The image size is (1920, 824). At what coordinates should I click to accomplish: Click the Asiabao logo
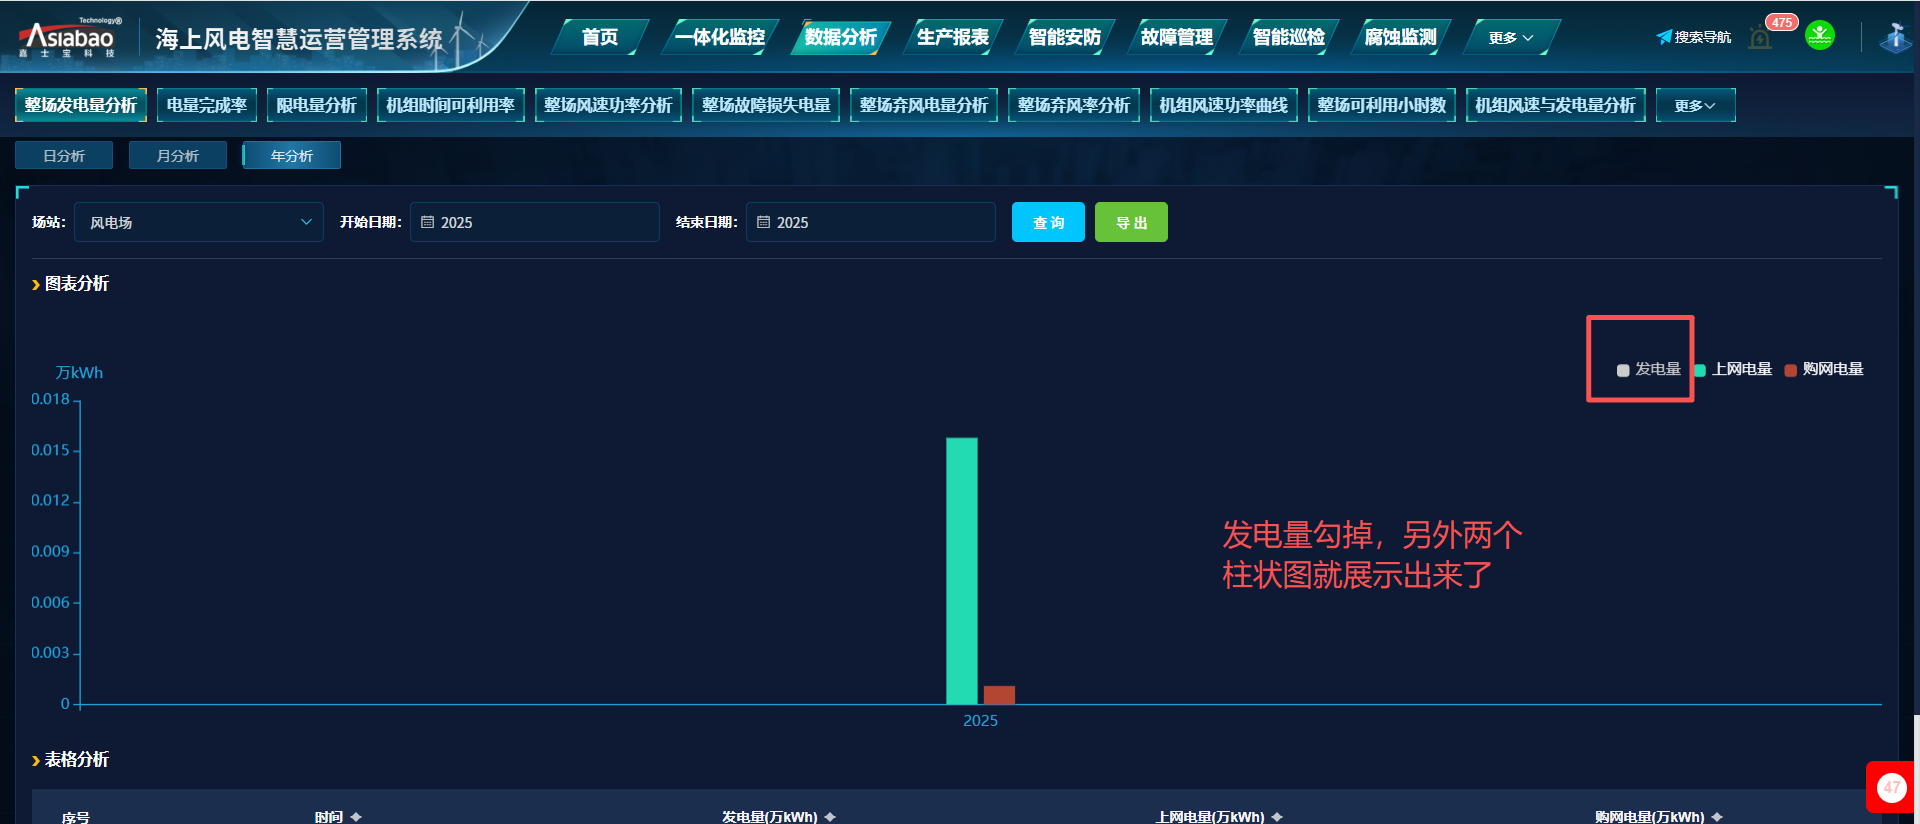(68, 38)
